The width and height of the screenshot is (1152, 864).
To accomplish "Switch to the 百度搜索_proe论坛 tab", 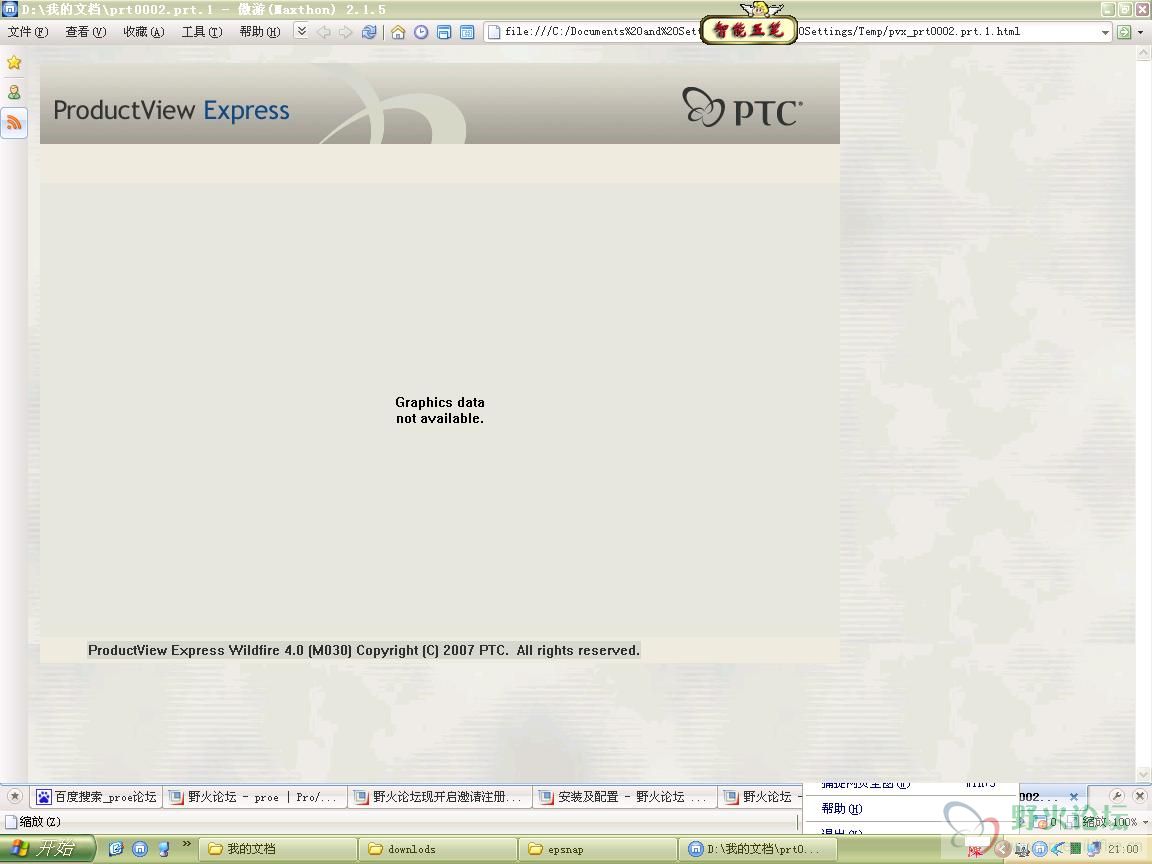I will tap(97, 797).
